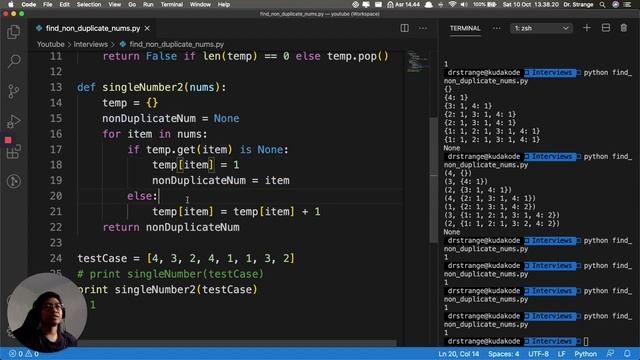Image resolution: width=640 pixels, height=360 pixels.
Task: Open editor More Actions ellipsis
Action: [x=422, y=28]
